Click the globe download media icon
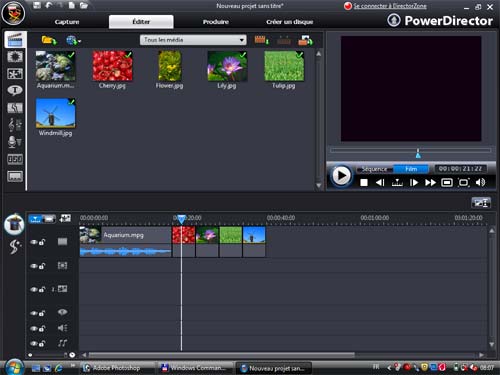Screen dimensions: 500x375 pyautogui.click(x=71, y=40)
